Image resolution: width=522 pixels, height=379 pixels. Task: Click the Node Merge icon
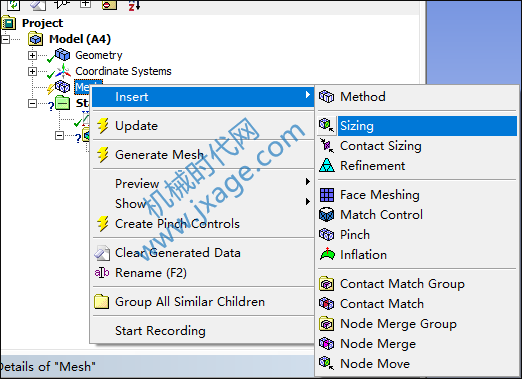point(327,344)
